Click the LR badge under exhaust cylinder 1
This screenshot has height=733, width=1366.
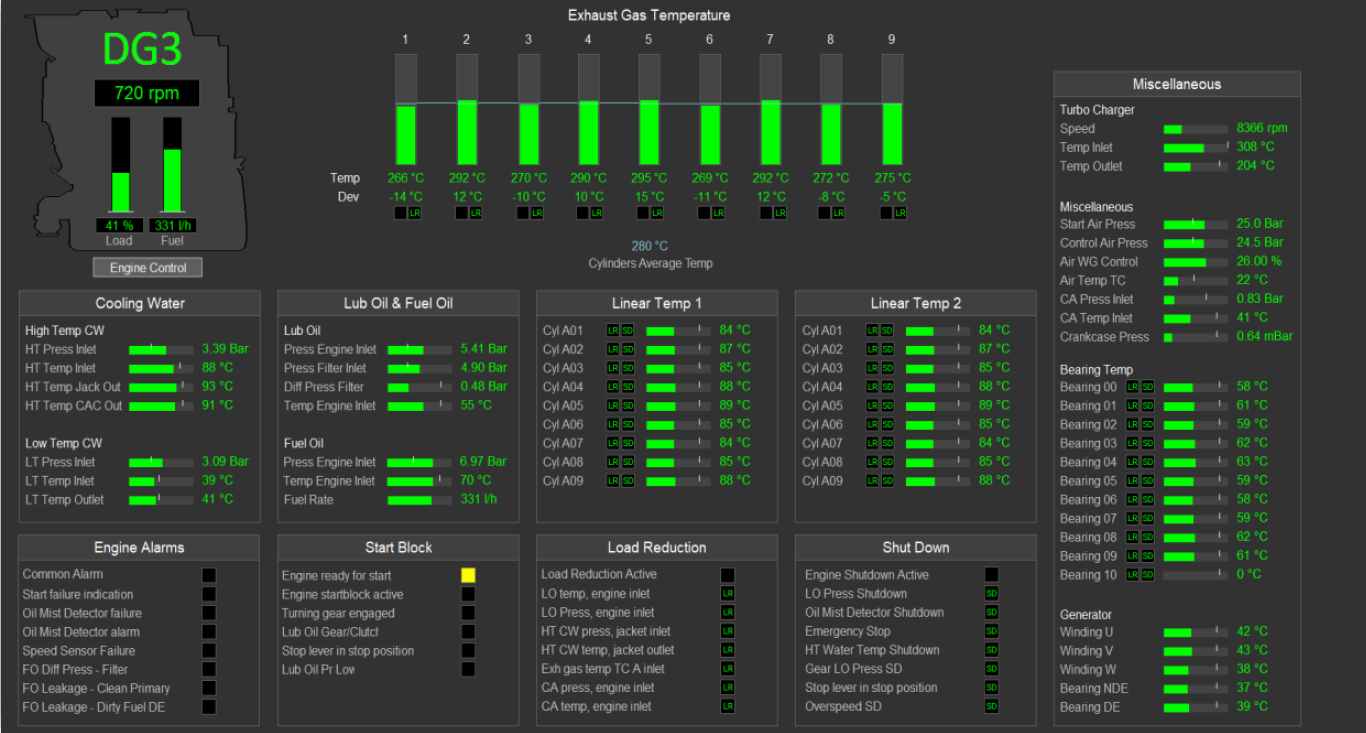(414, 213)
